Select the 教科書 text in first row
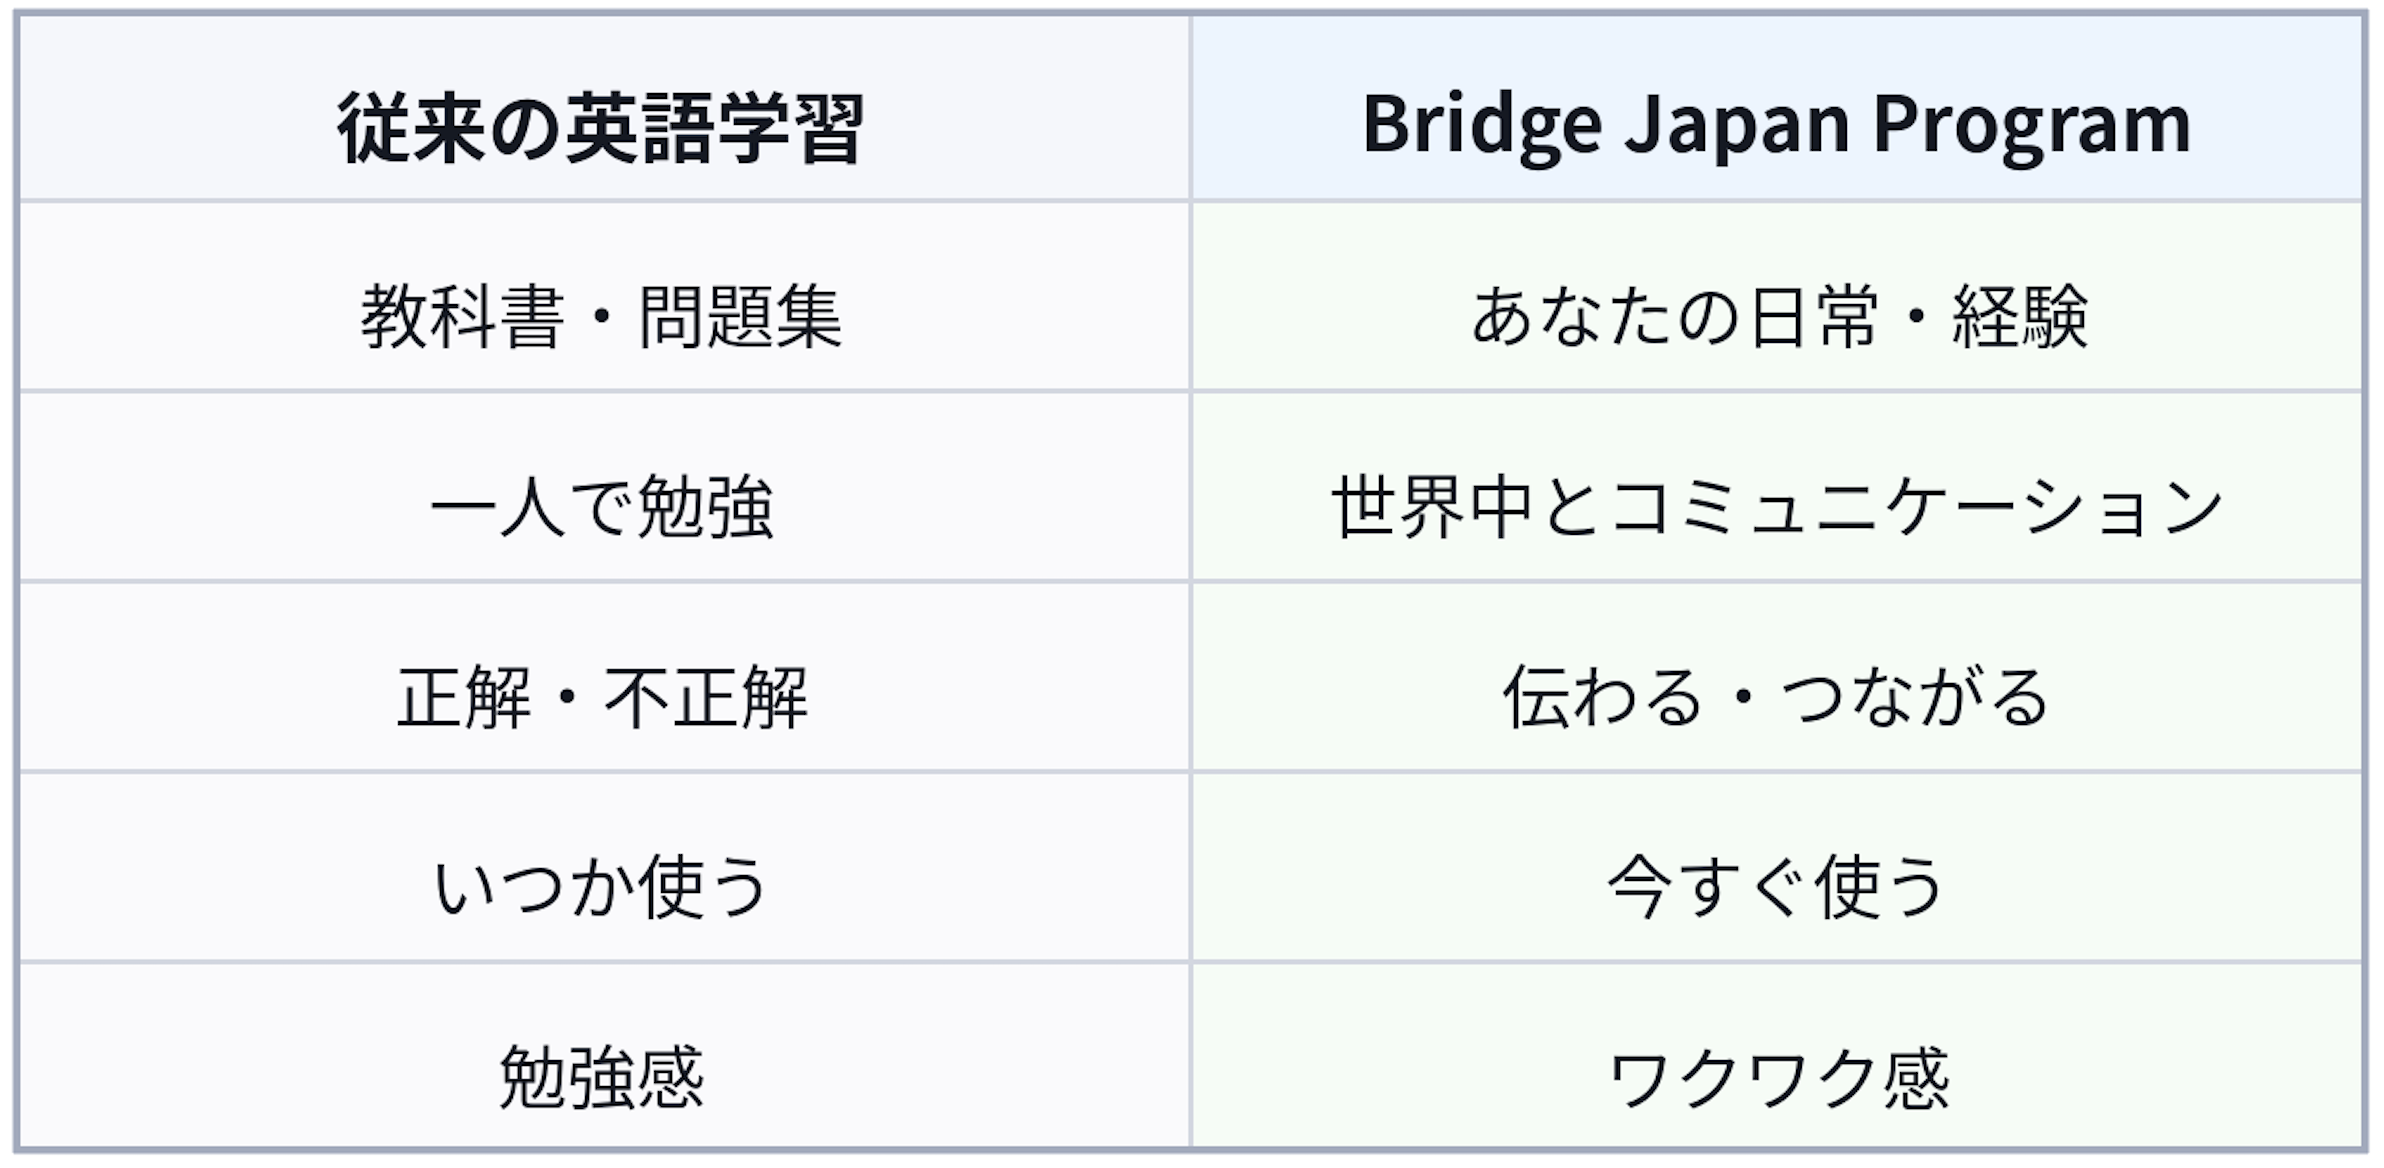Image resolution: width=2384 pixels, height=1168 pixels. 462,317
